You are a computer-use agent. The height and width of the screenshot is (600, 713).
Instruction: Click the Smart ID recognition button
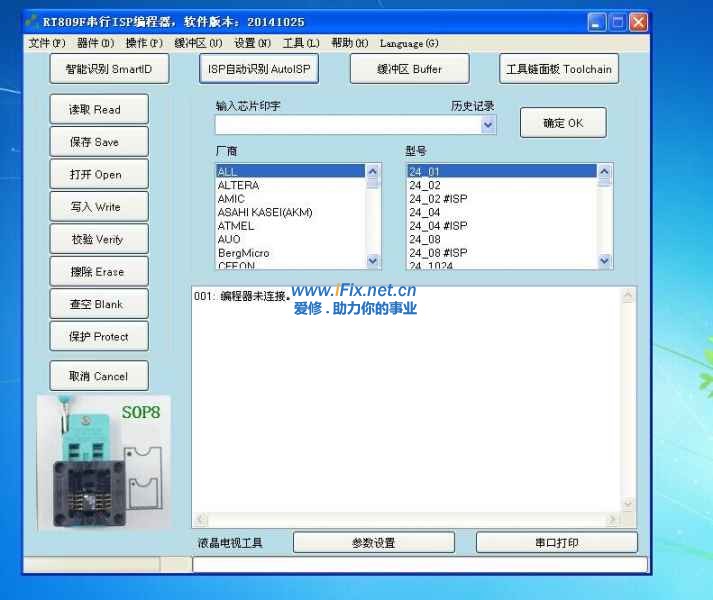(x=109, y=69)
